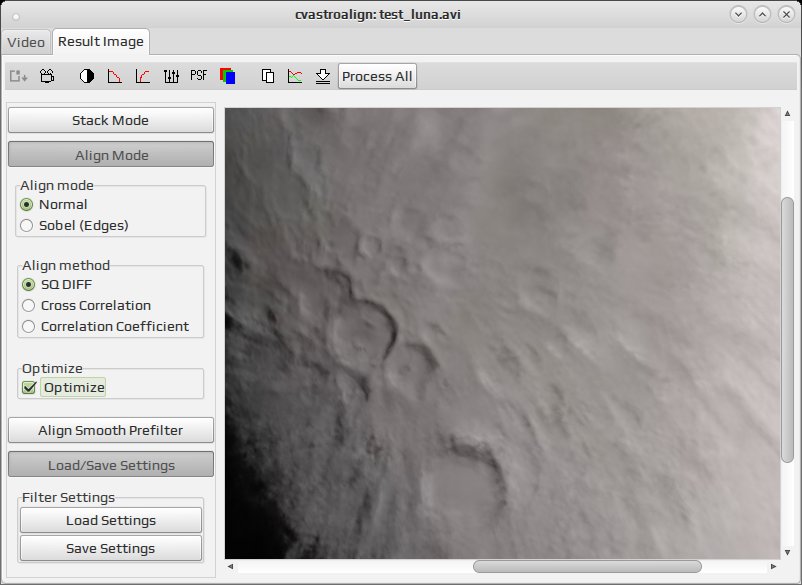Image resolution: width=802 pixels, height=585 pixels.
Task: Click the Process All button
Action: pyautogui.click(x=377, y=76)
